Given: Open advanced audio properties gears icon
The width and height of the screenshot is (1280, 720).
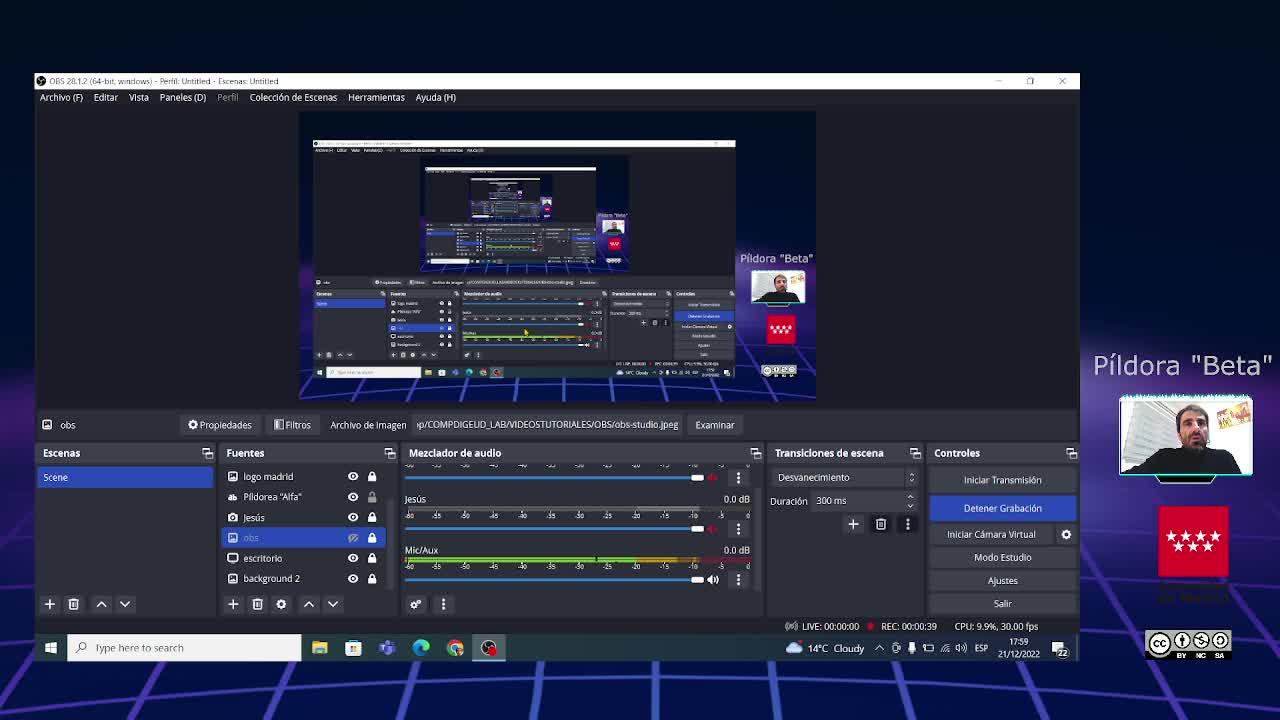Looking at the screenshot, I should (415, 604).
